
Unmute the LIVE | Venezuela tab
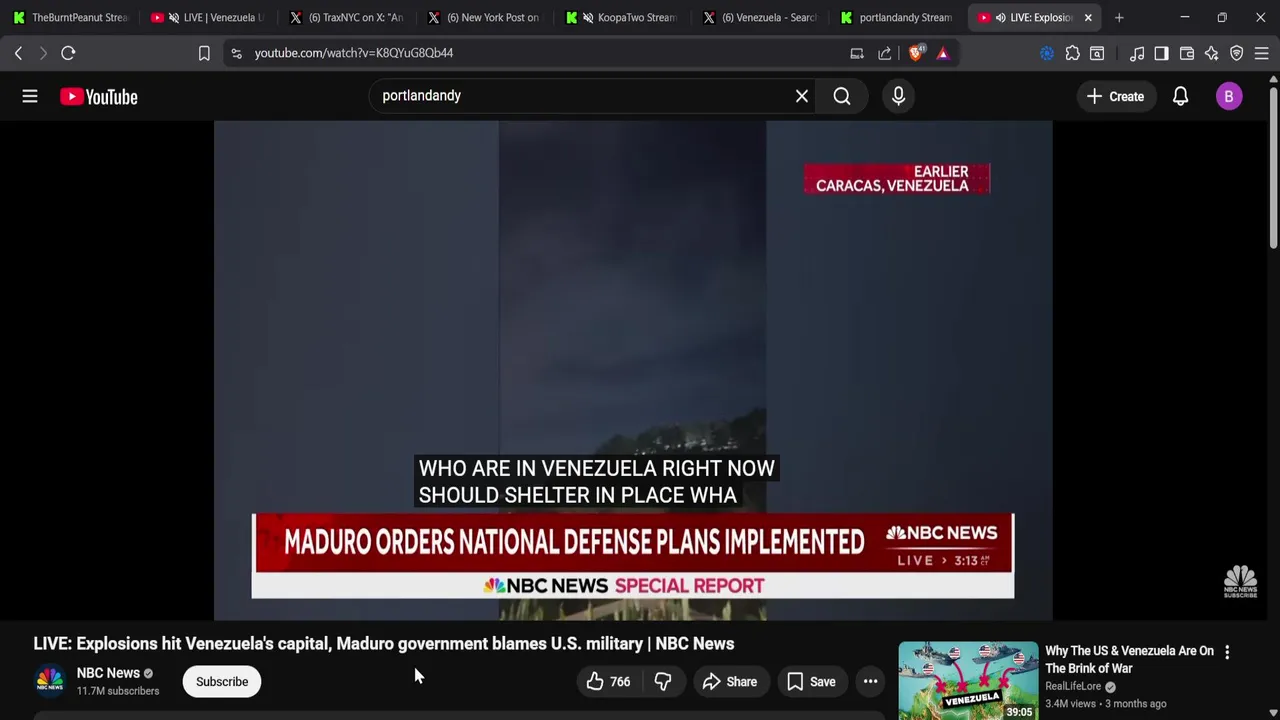click(x=174, y=17)
